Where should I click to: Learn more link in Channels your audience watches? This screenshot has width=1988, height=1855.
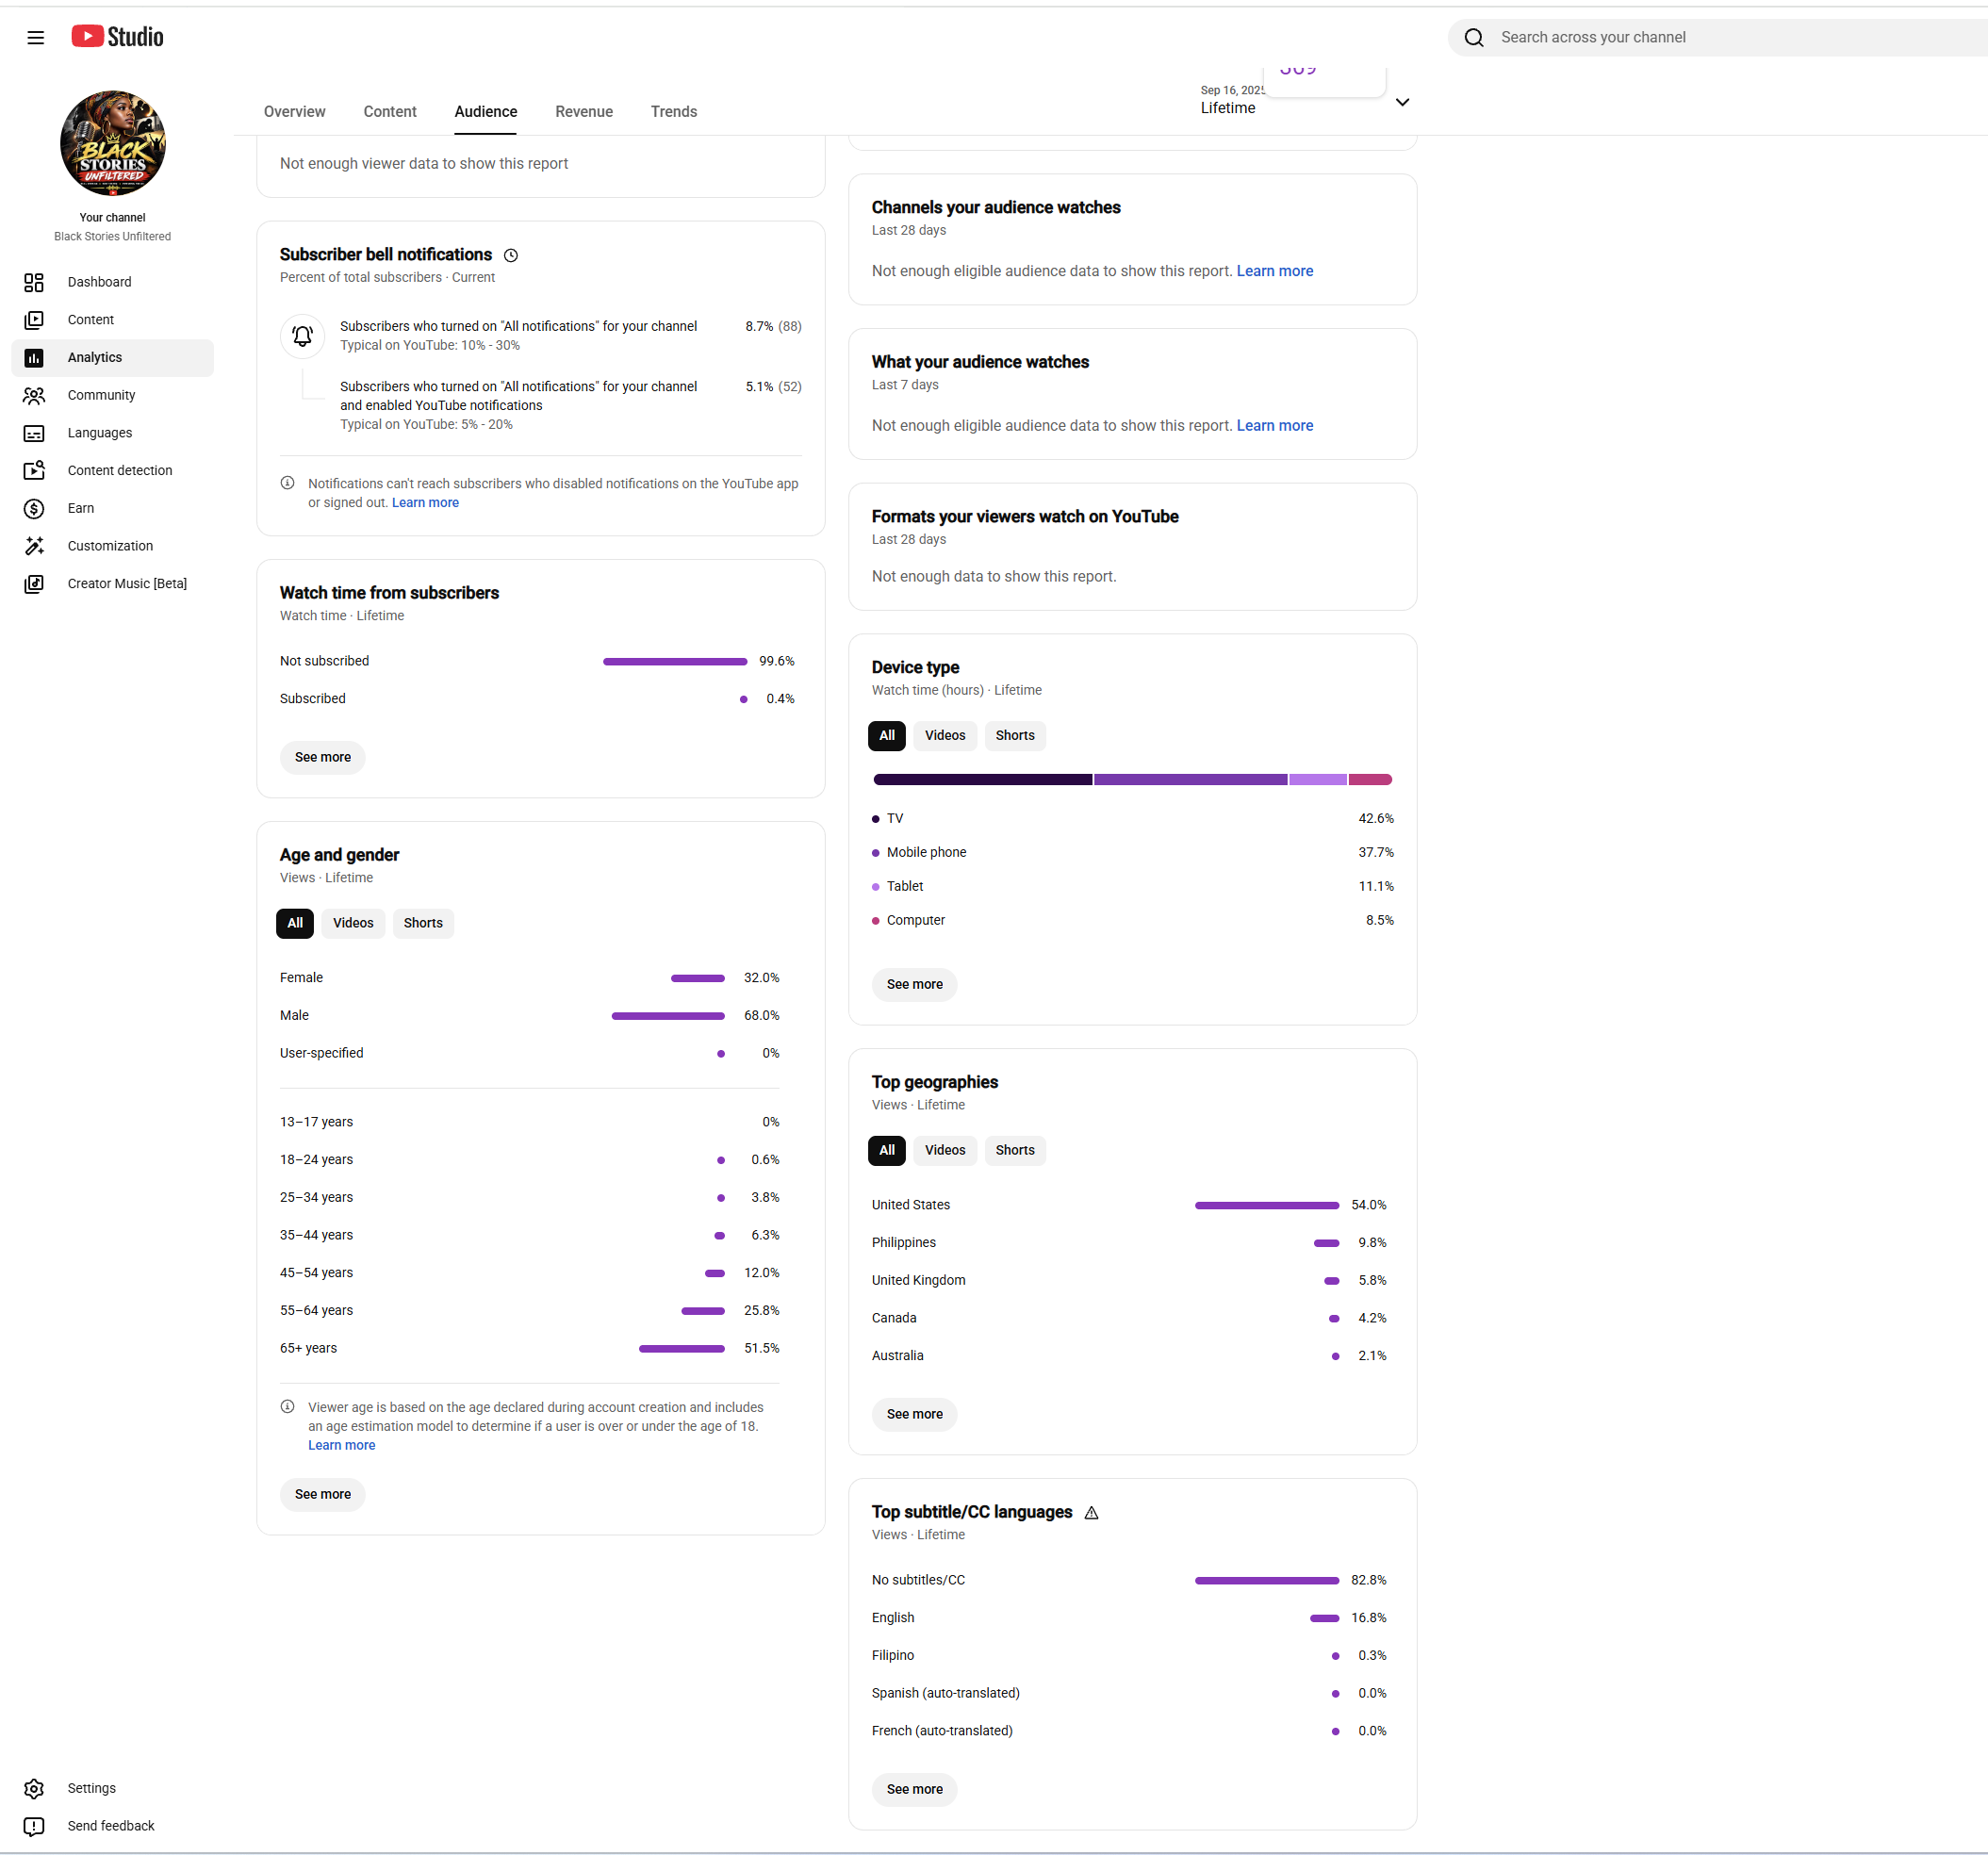click(x=1274, y=271)
